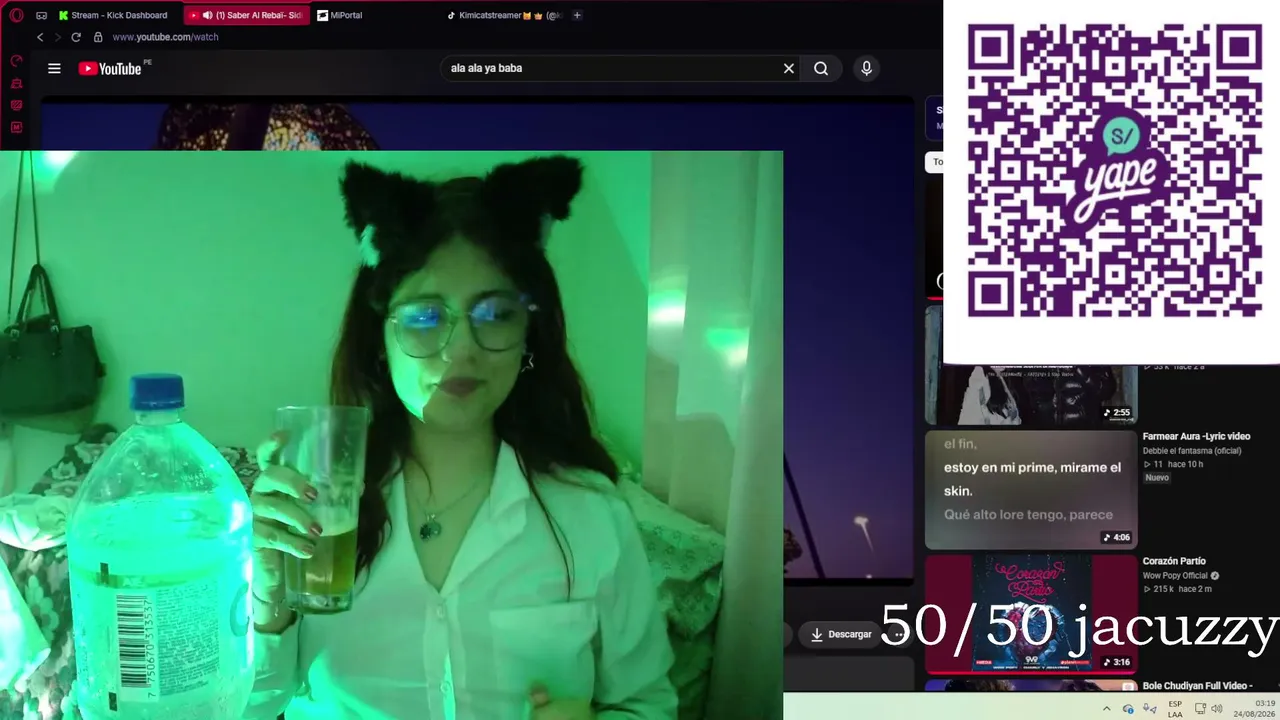Show hidden system tray icons

pos(1106,709)
